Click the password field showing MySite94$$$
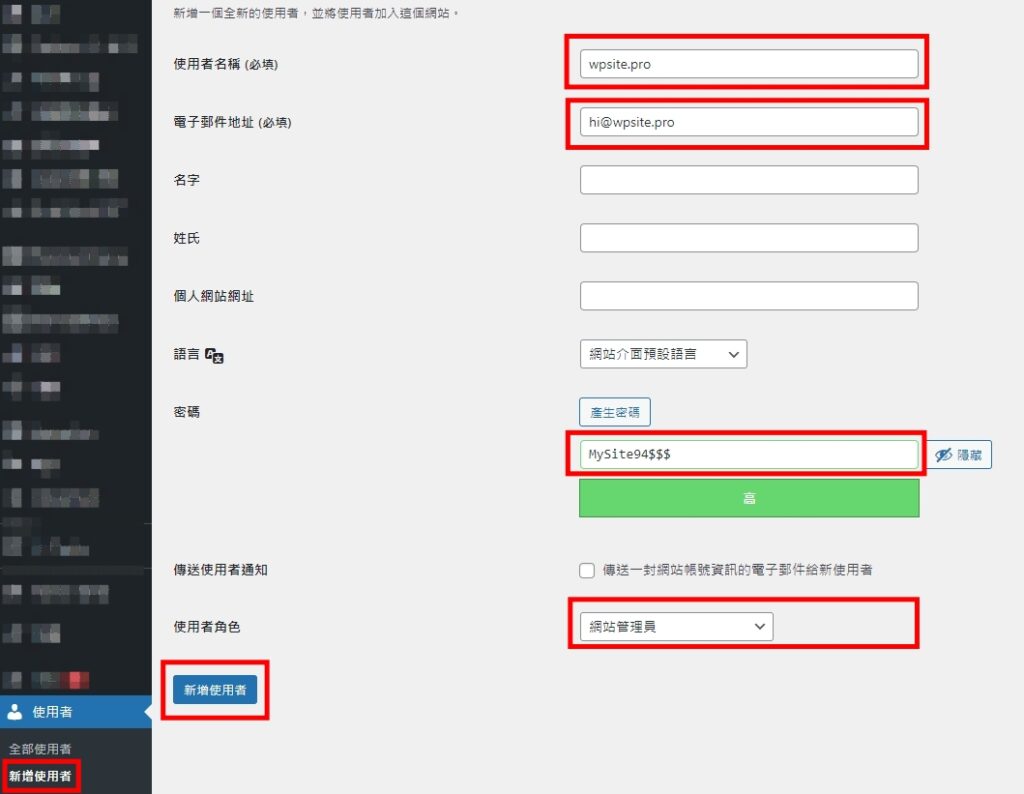Viewport: 1024px width, 794px height. 748,455
